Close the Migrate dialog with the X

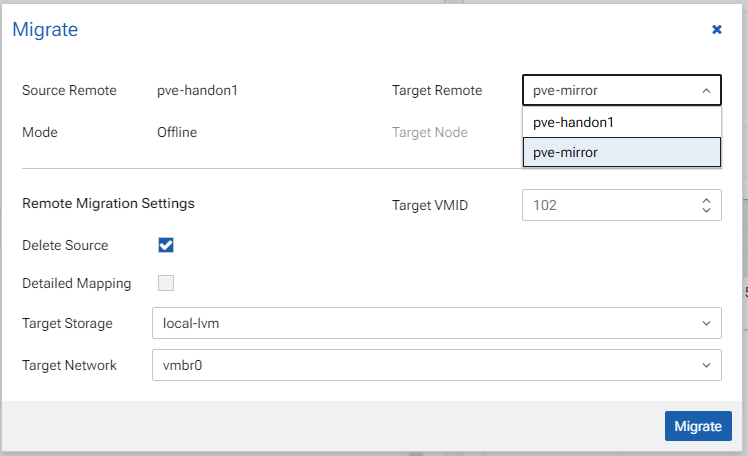tap(717, 30)
